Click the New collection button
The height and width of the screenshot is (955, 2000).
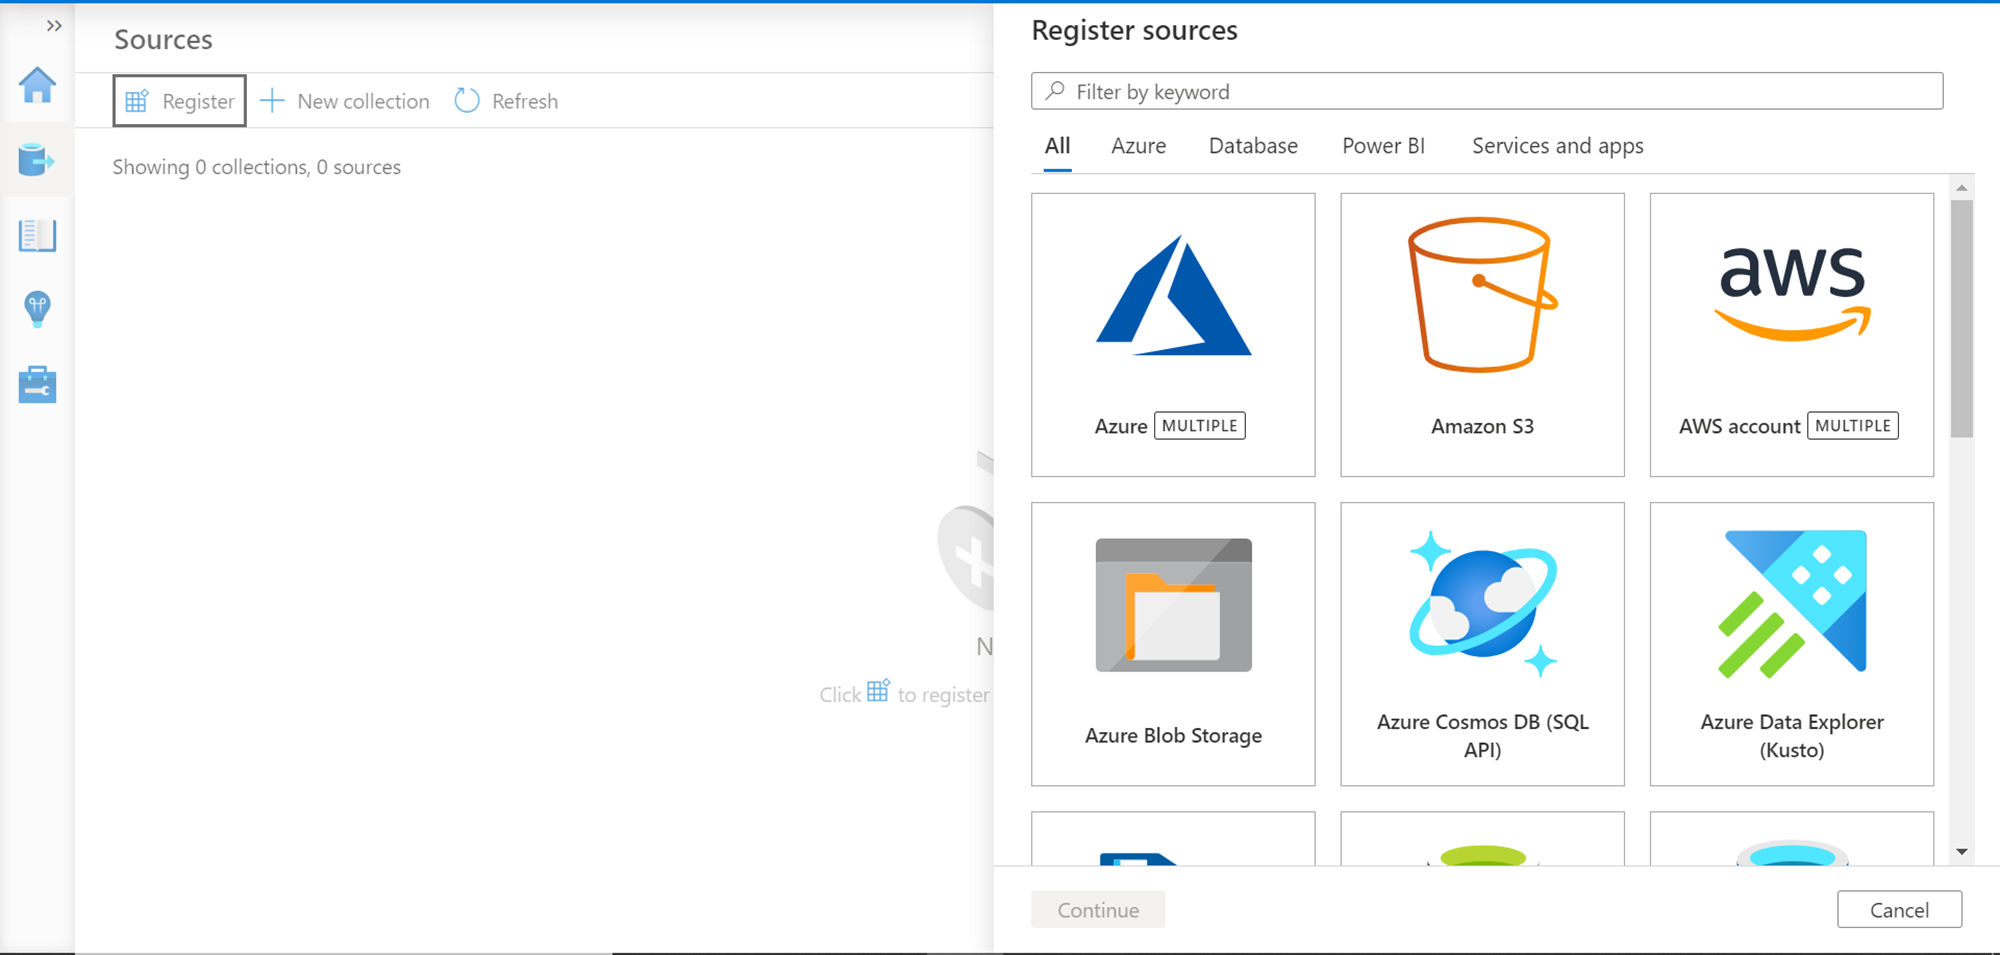pos(345,101)
